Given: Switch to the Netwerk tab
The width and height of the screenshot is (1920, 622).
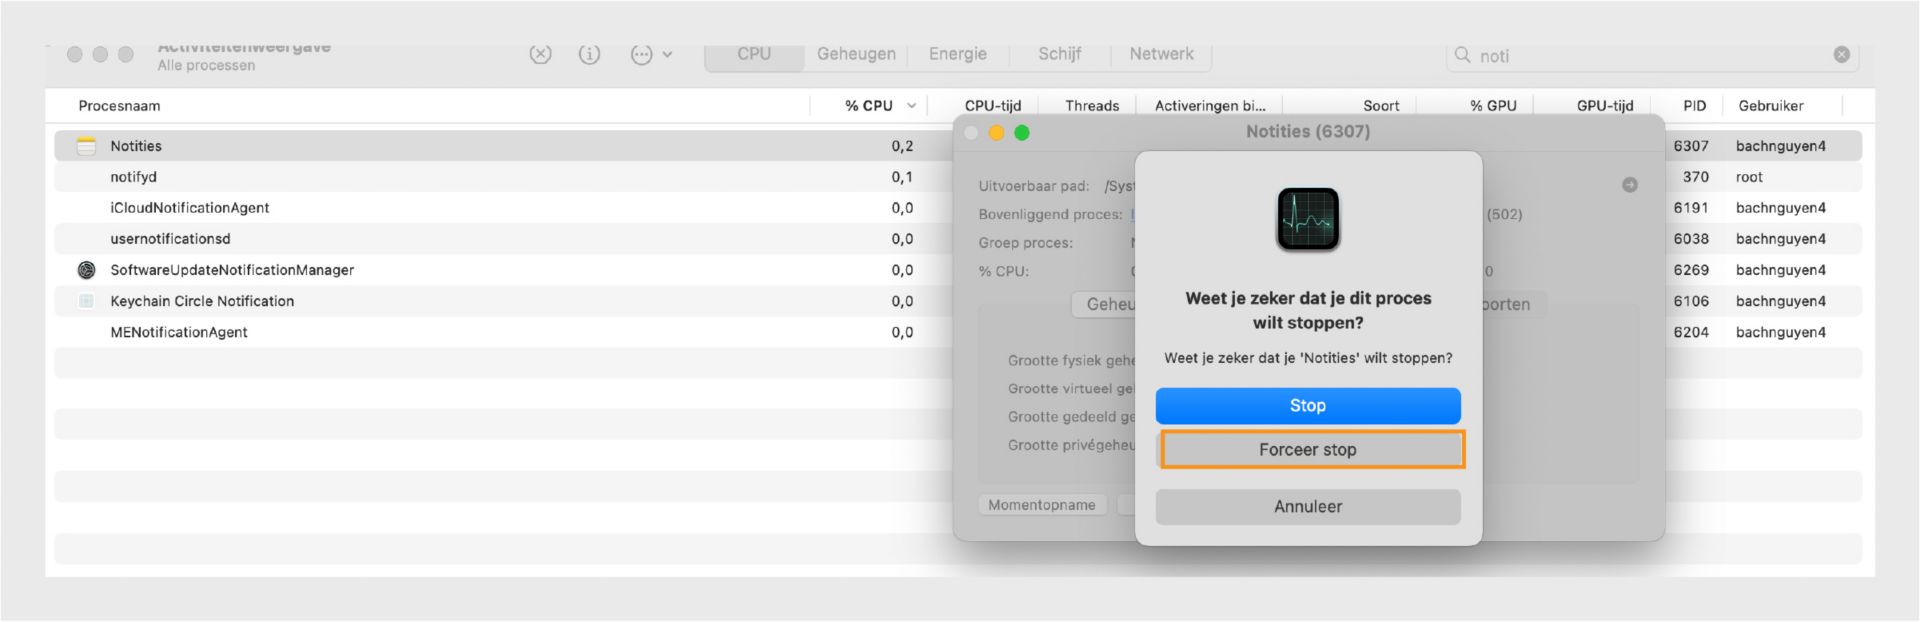Looking at the screenshot, I should tap(1161, 54).
